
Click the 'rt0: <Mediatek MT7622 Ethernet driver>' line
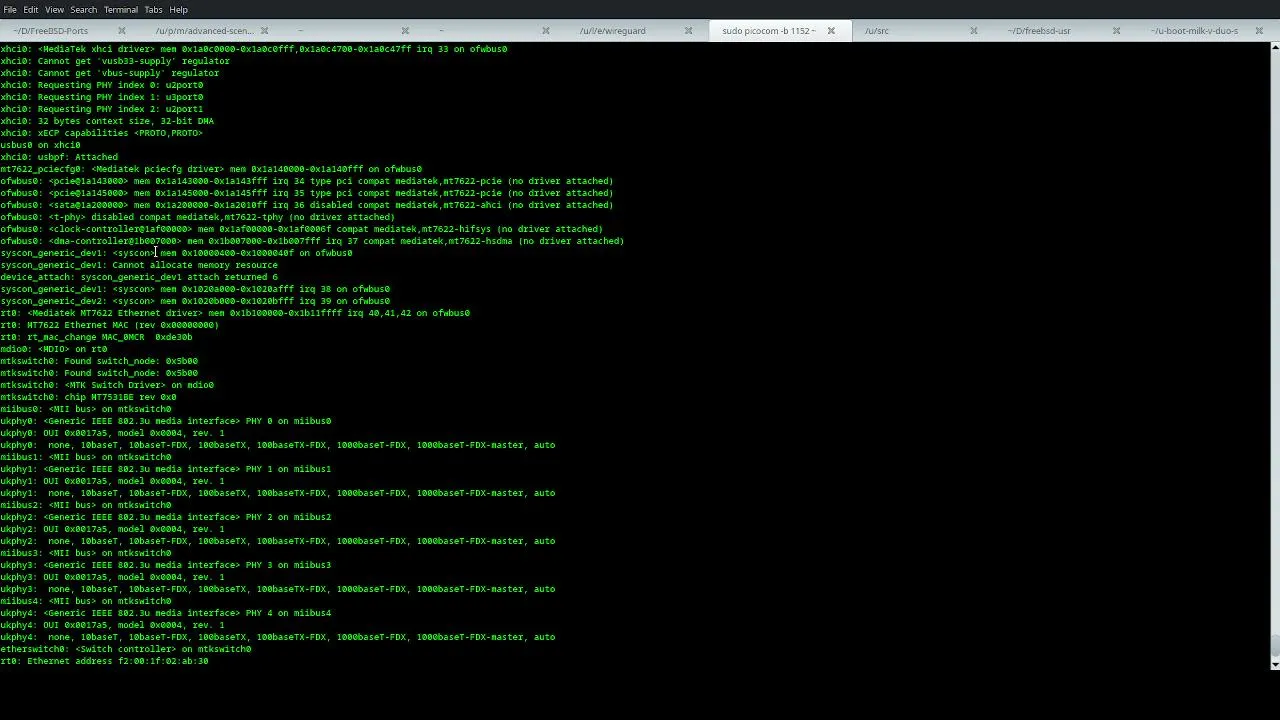235,313
